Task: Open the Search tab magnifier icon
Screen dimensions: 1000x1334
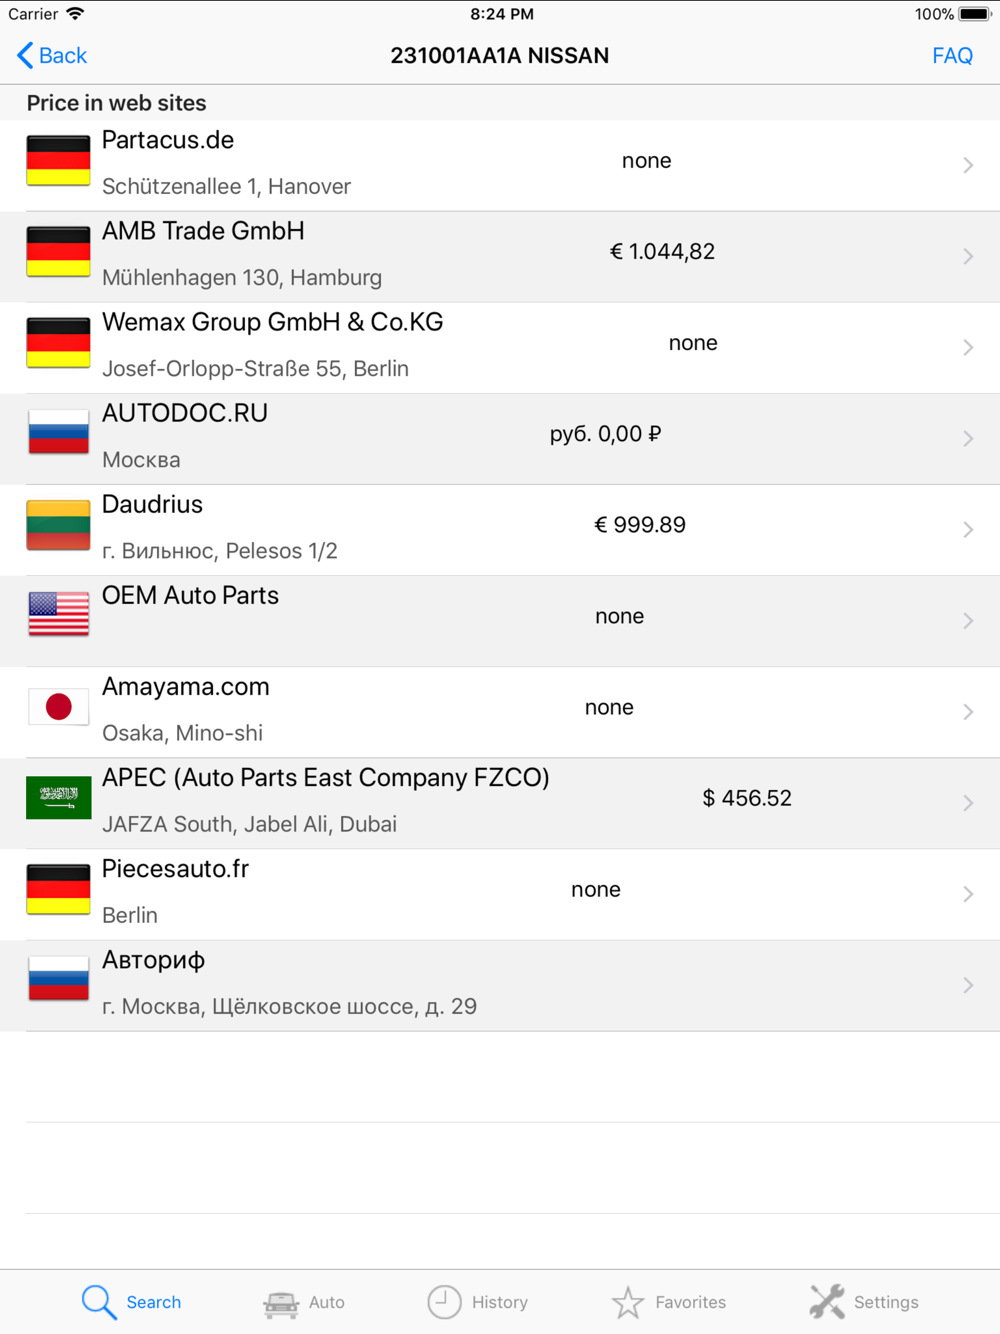Action: (x=99, y=1302)
